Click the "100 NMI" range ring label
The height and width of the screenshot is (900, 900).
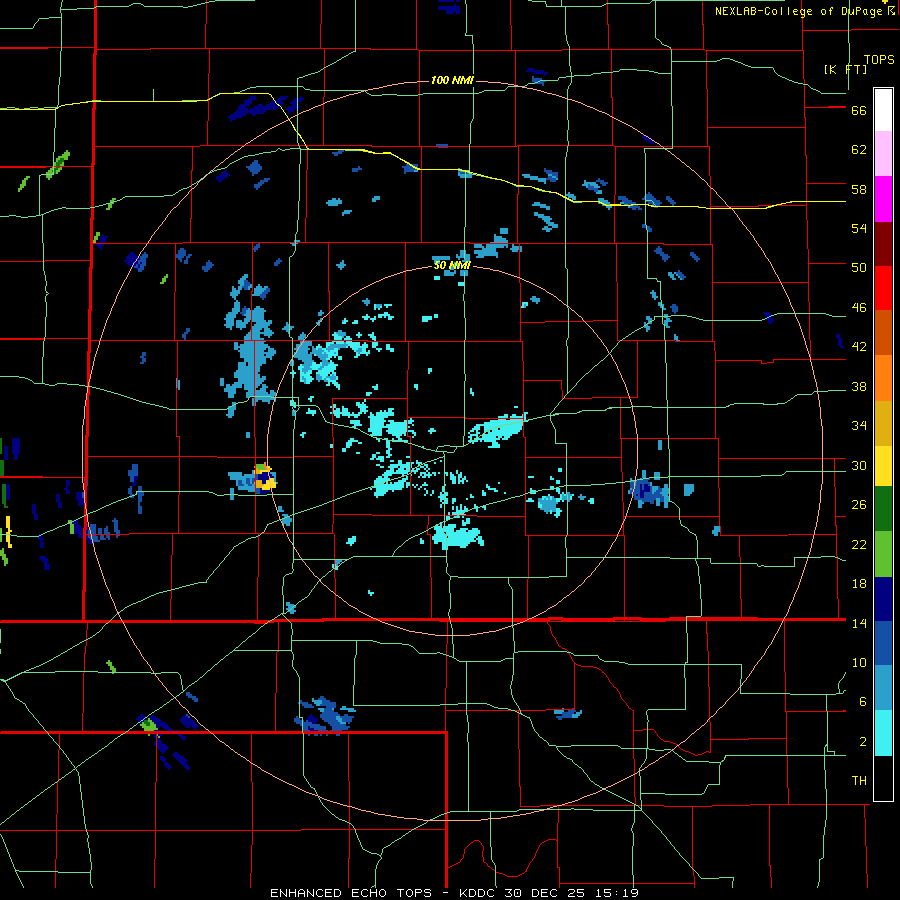click(452, 80)
